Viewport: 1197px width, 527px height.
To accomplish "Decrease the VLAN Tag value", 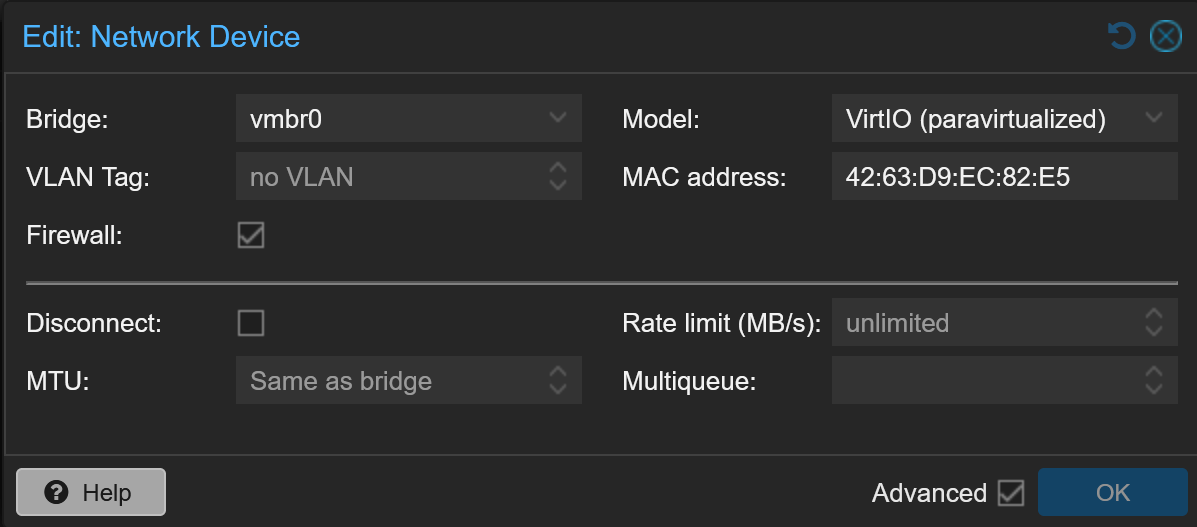I will coord(558,186).
